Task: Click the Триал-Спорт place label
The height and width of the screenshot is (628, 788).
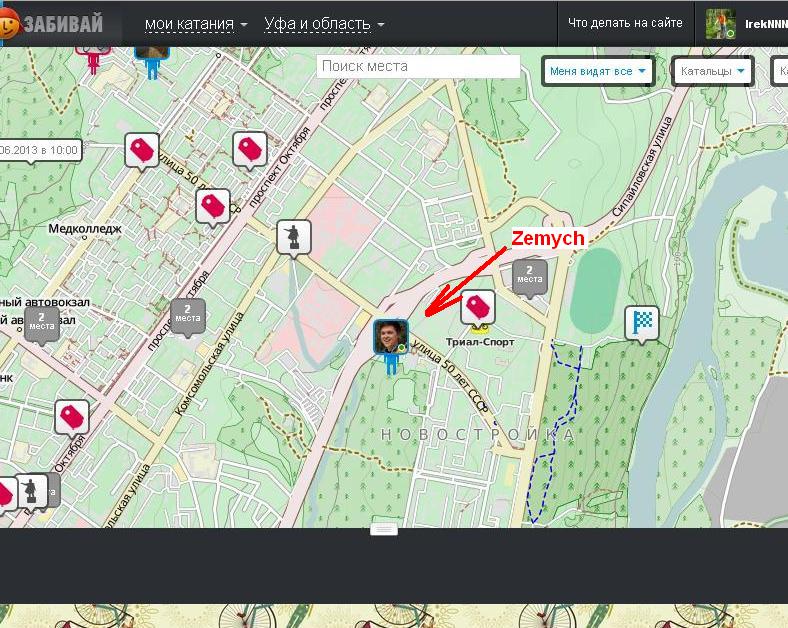Action: coord(479,342)
